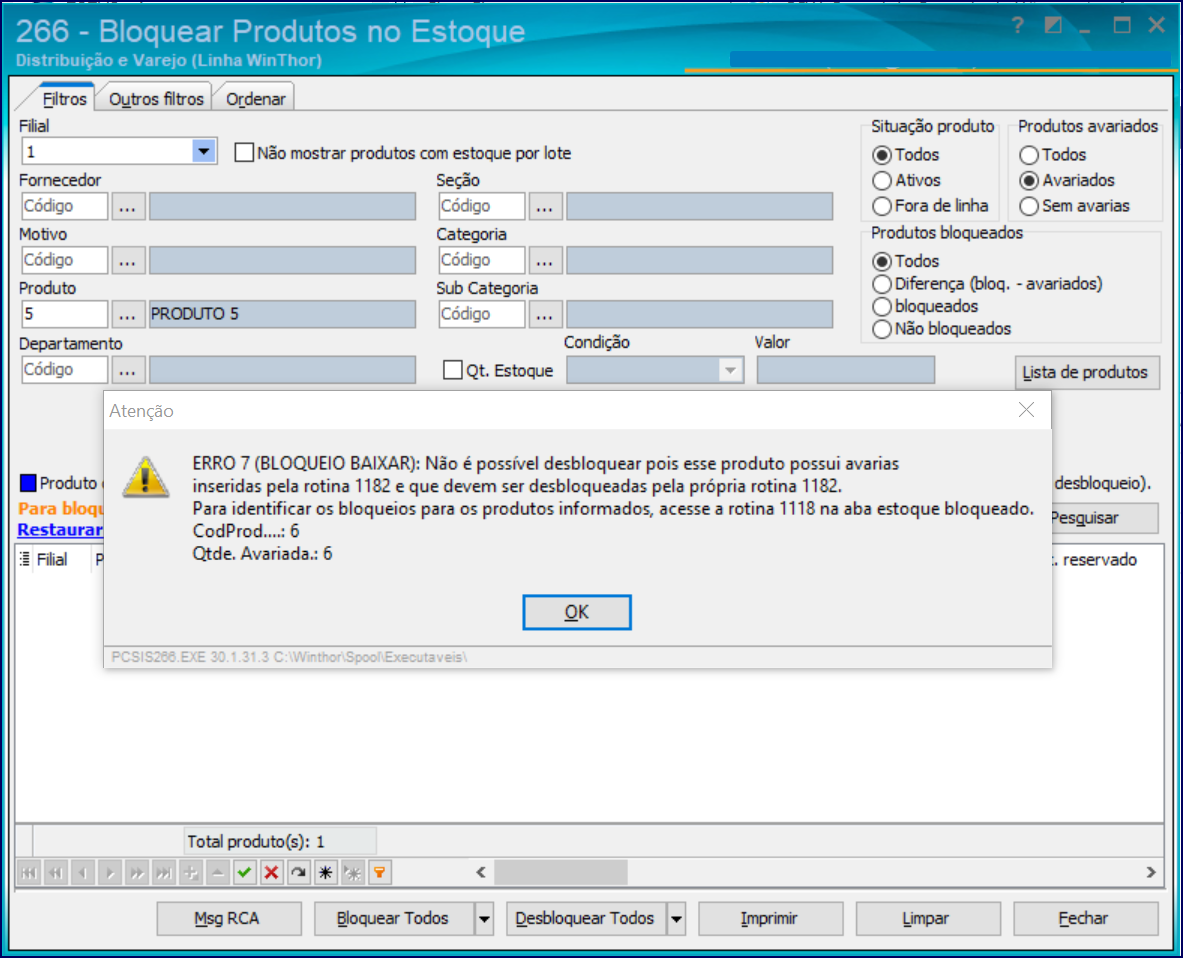Select 'bloqueados' radio option

881,307
